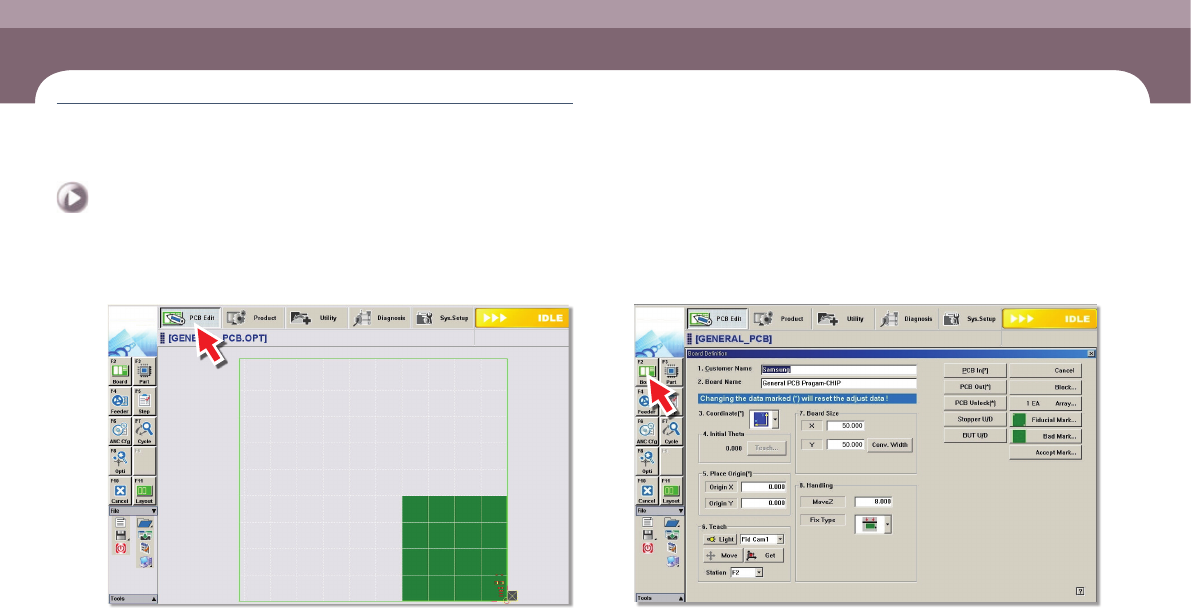Click Customer Name field containing Samsung
The width and height of the screenshot is (1191, 610).
point(839,370)
